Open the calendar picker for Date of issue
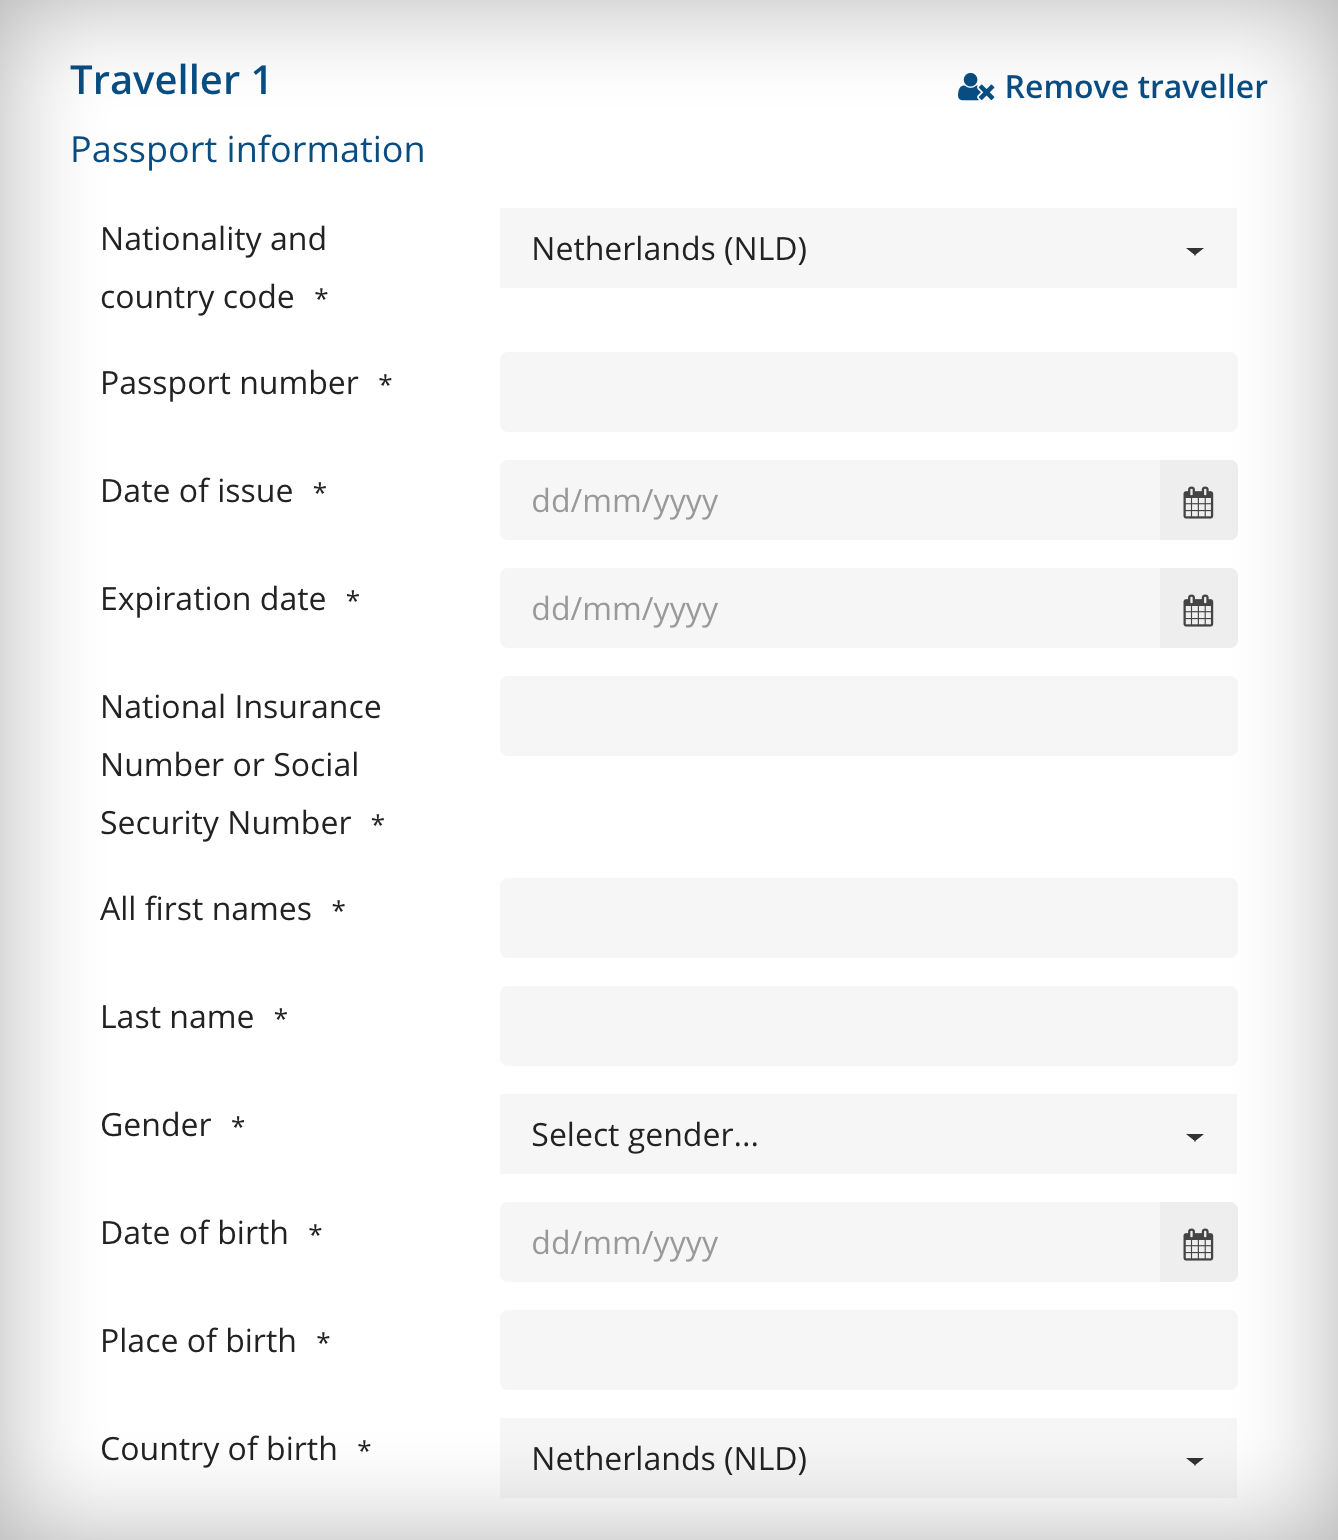 click(x=1198, y=500)
